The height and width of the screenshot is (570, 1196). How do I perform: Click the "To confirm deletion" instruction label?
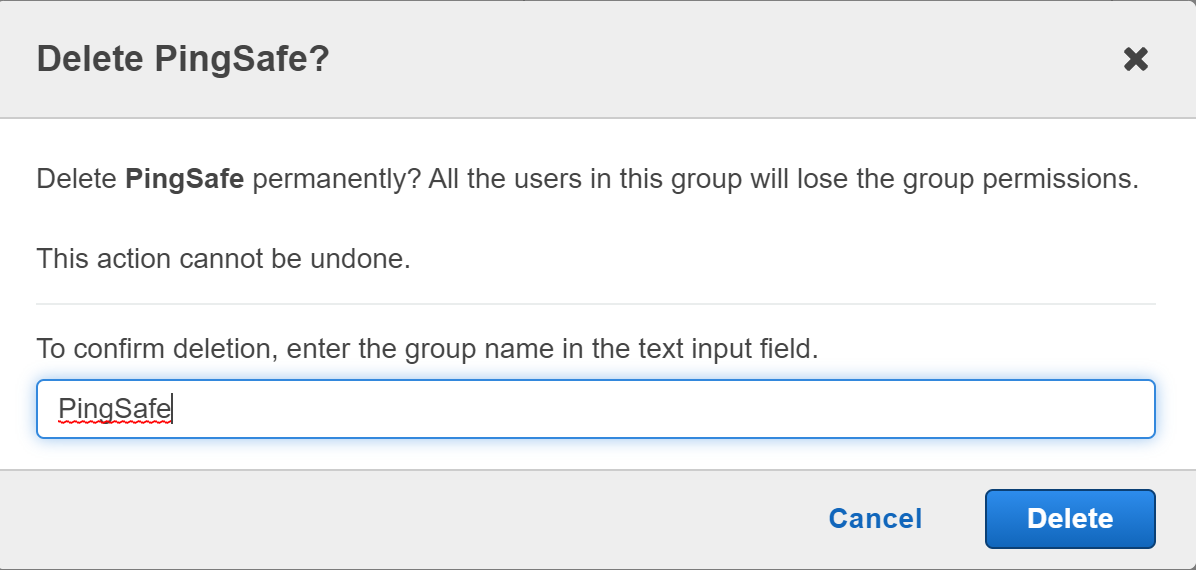427,349
